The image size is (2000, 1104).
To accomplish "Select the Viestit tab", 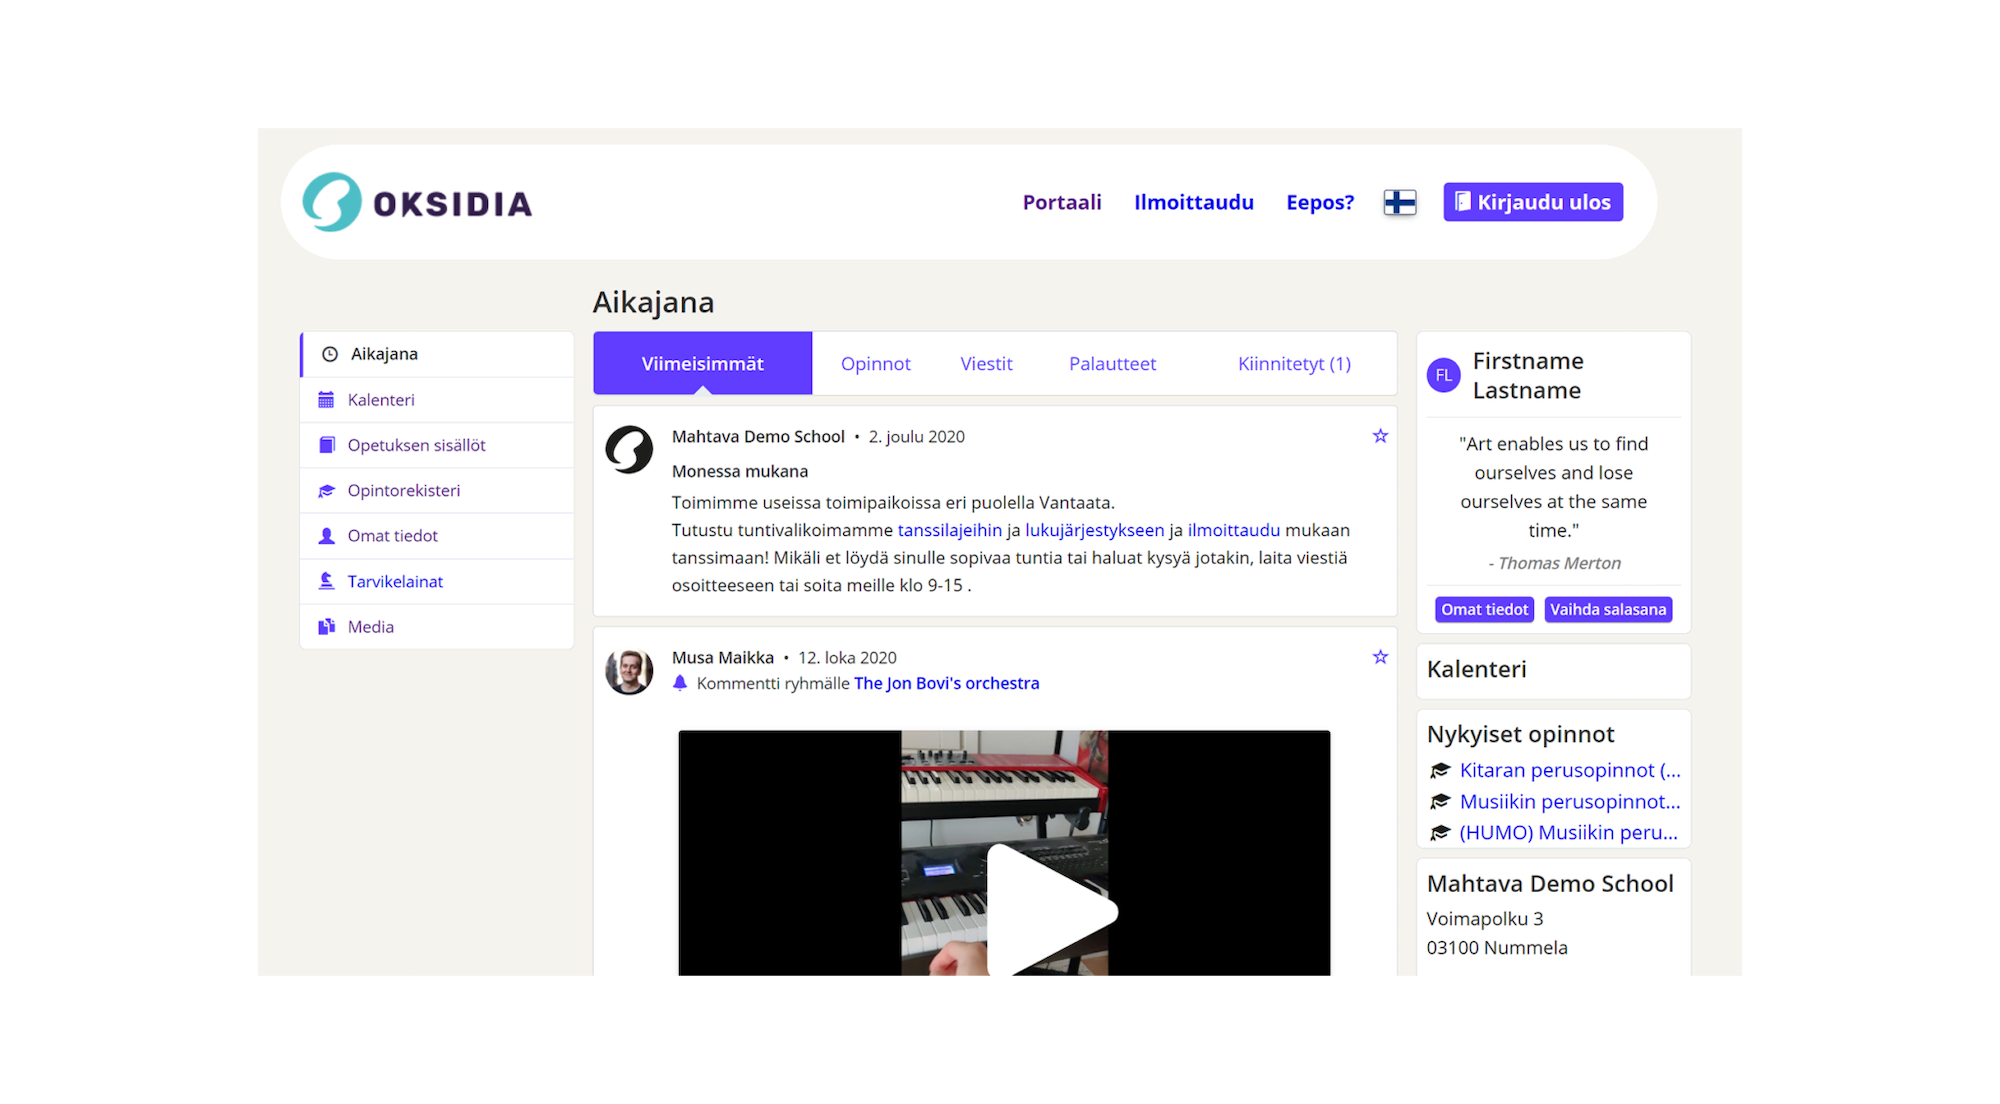I will tap(986, 364).
